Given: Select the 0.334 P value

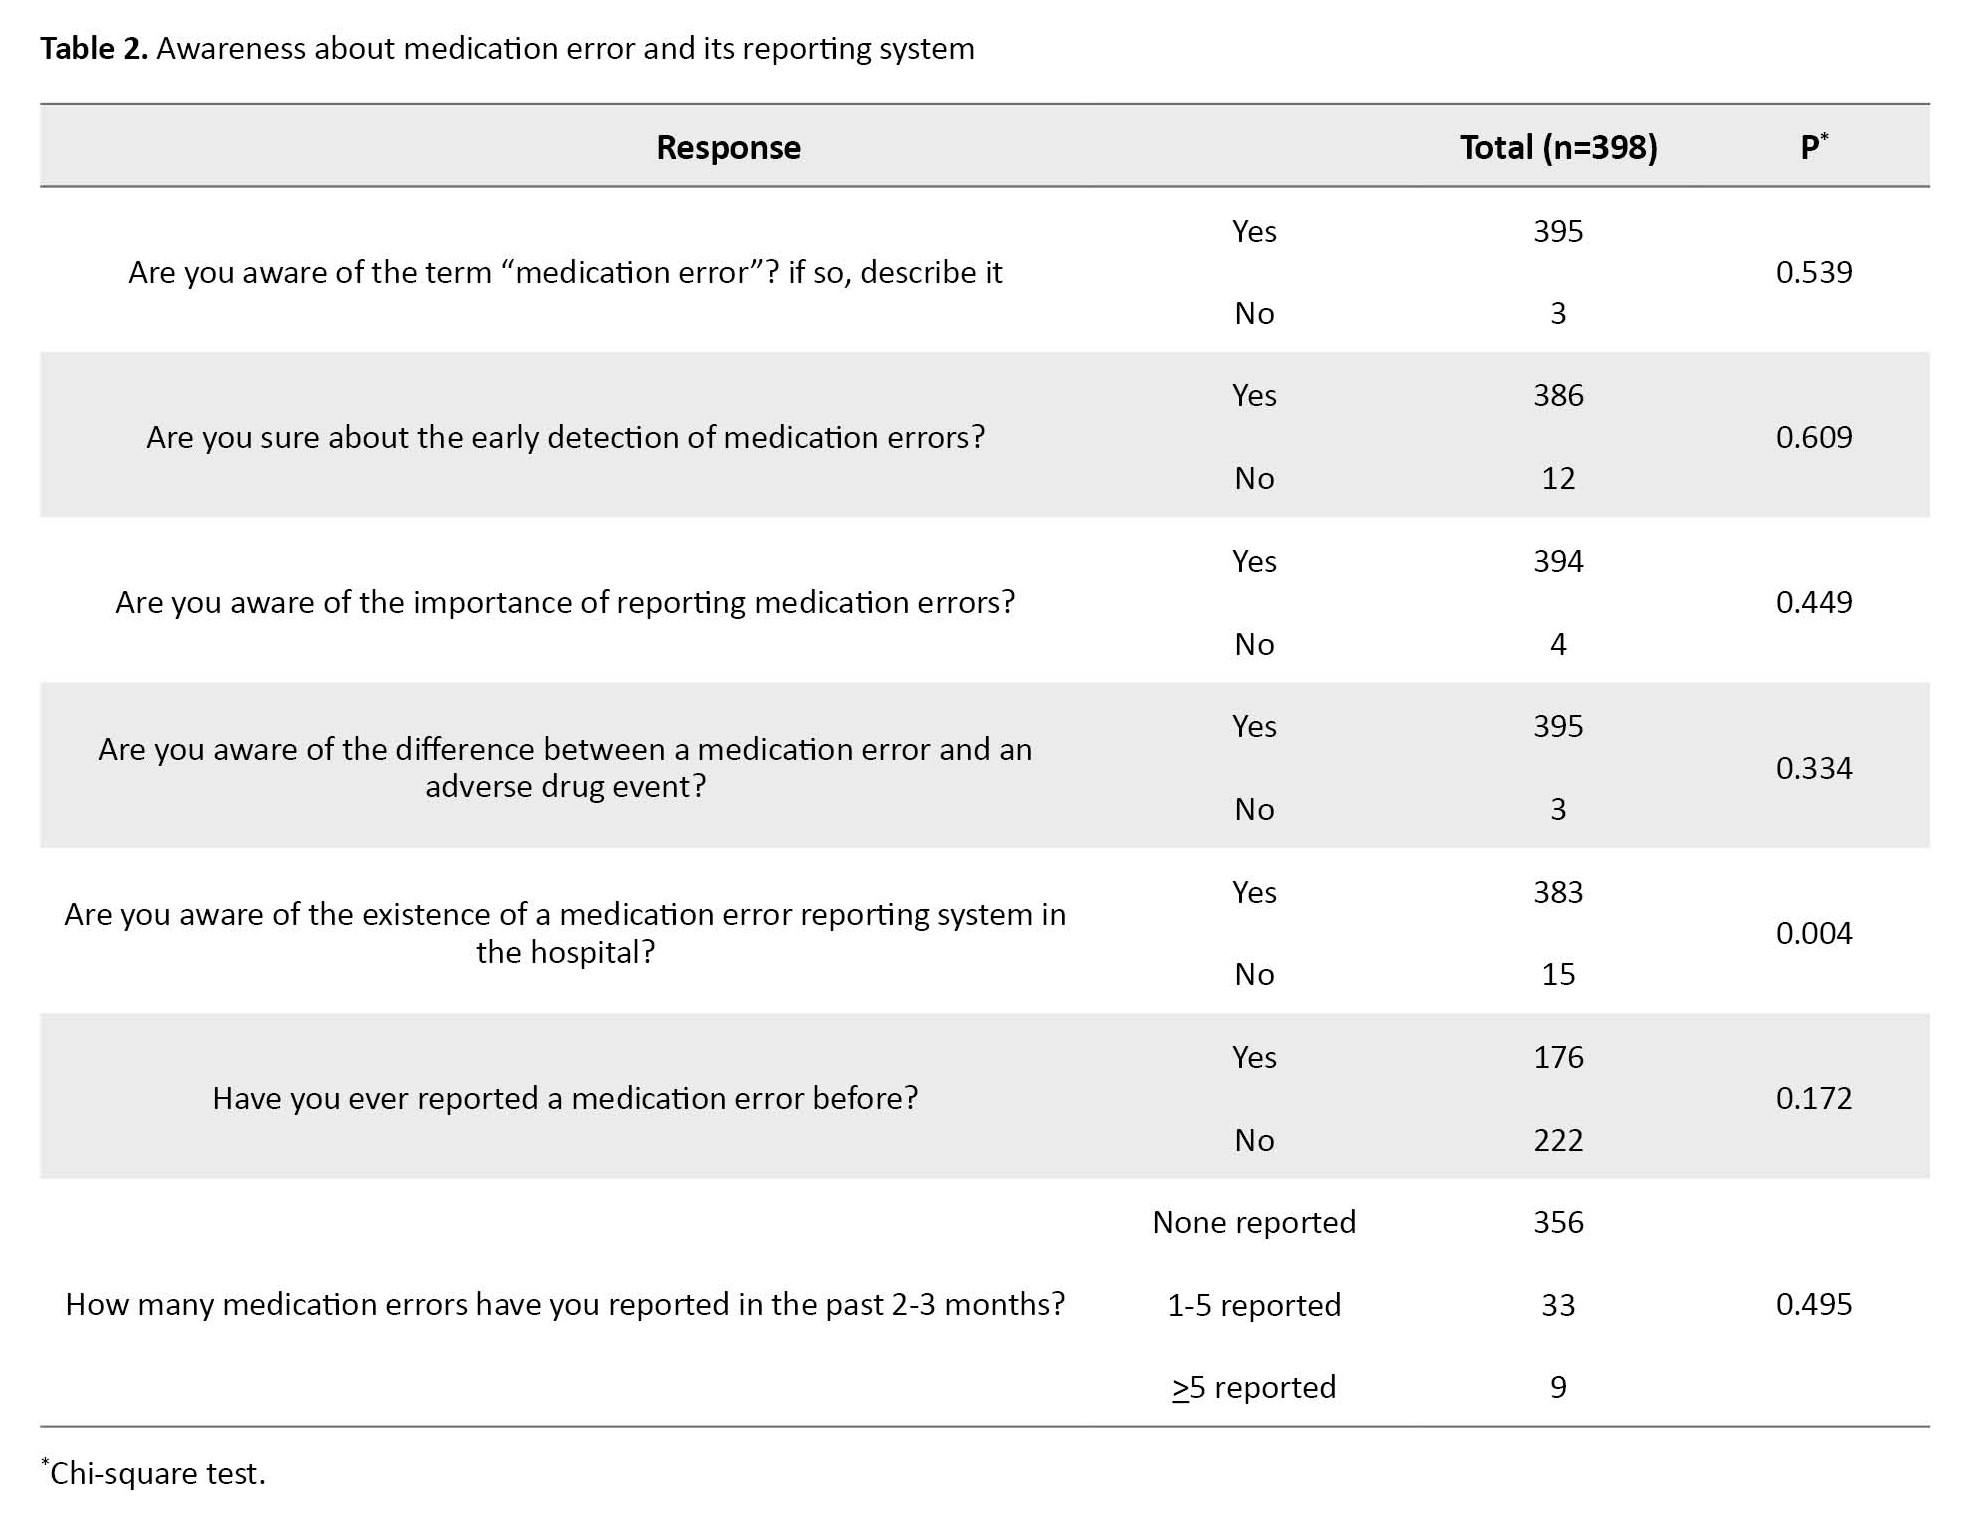Looking at the screenshot, I should pyautogui.click(x=1813, y=768).
